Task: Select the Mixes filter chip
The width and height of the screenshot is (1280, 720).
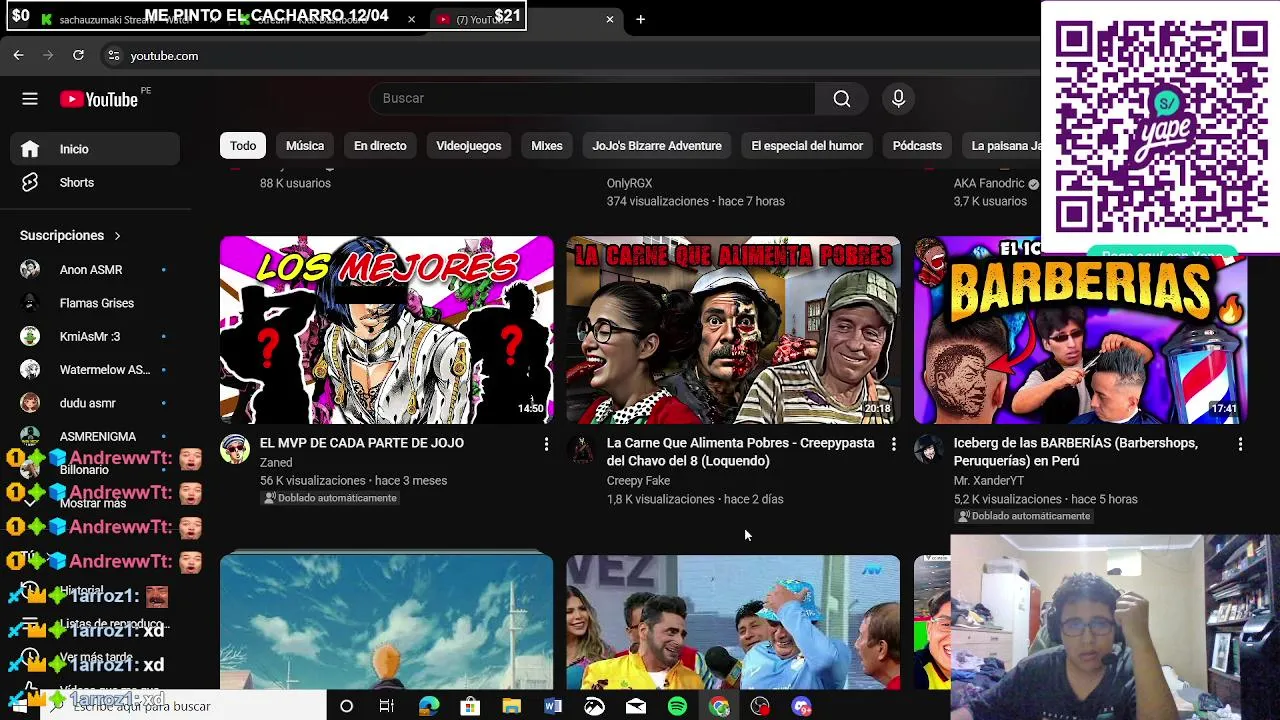Action: pos(547,146)
